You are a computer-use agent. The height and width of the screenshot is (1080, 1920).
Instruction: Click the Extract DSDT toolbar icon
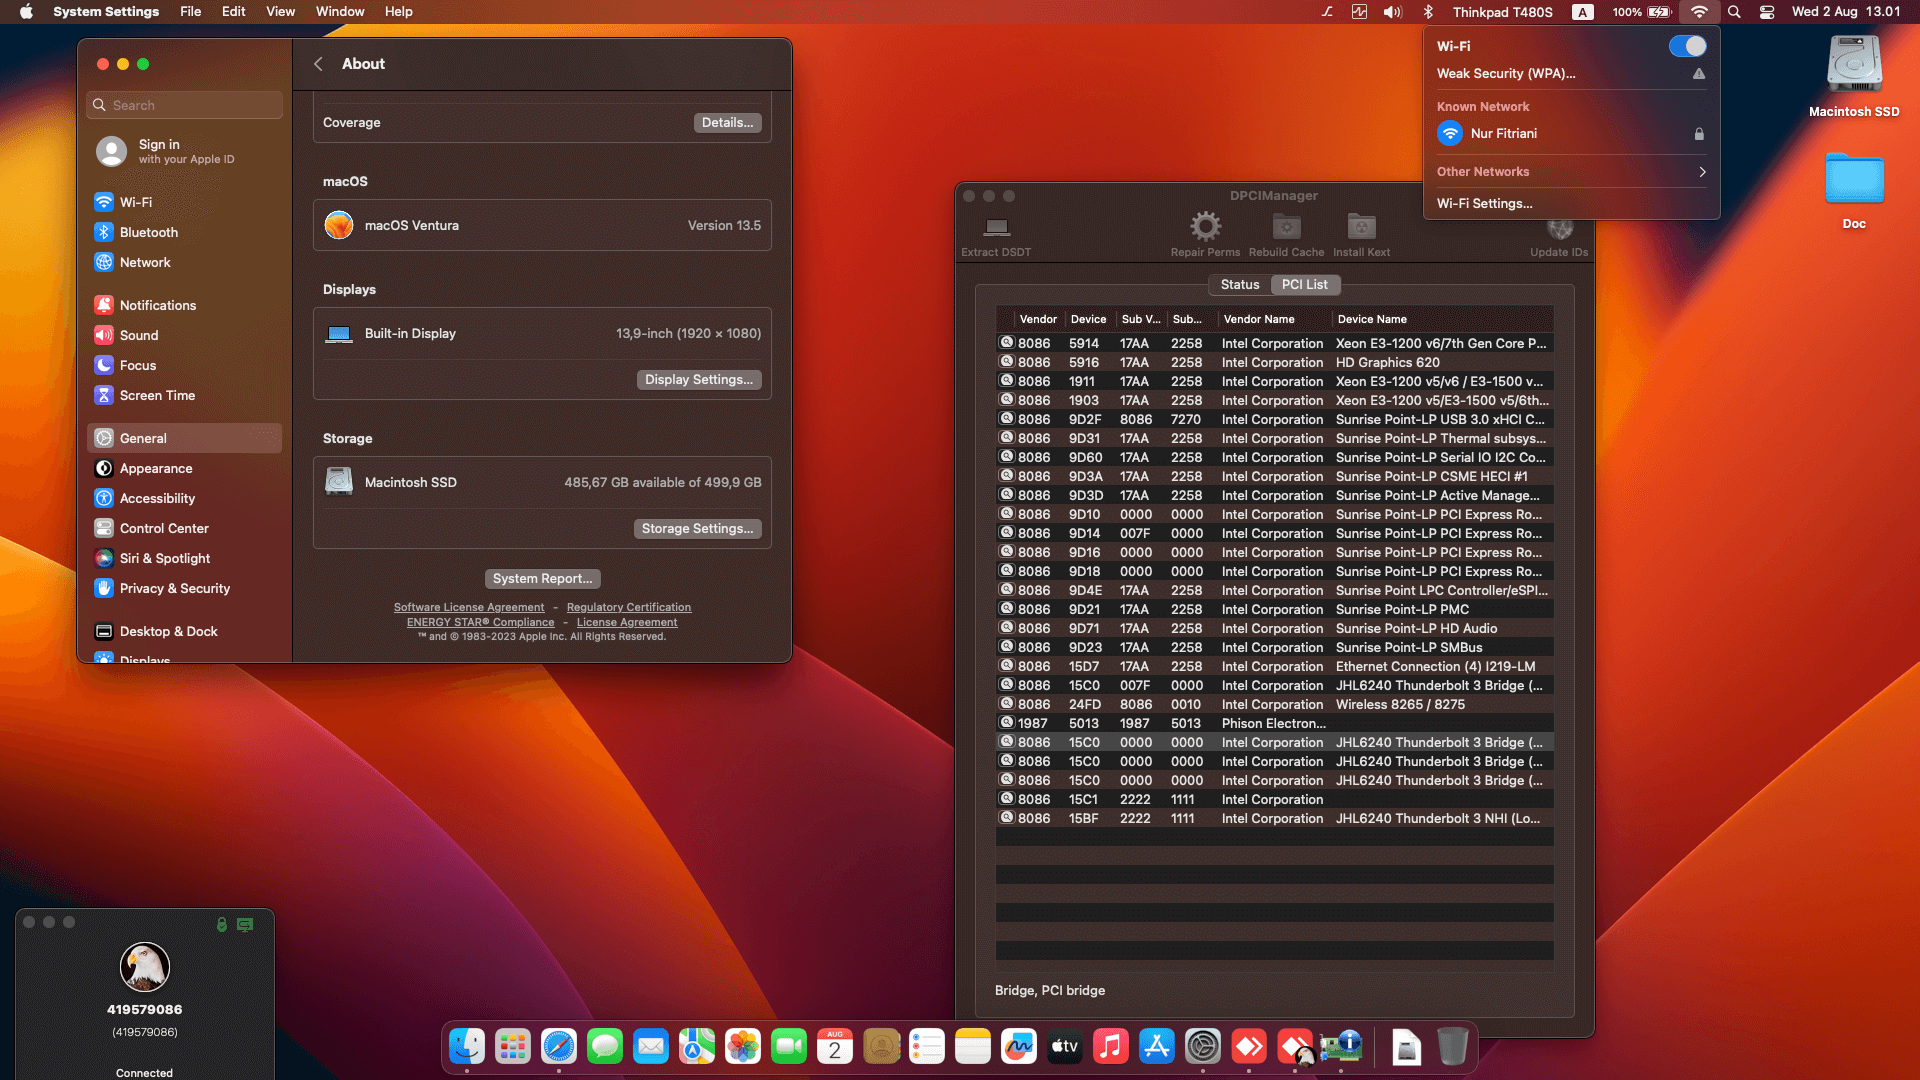pyautogui.click(x=996, y=228)
